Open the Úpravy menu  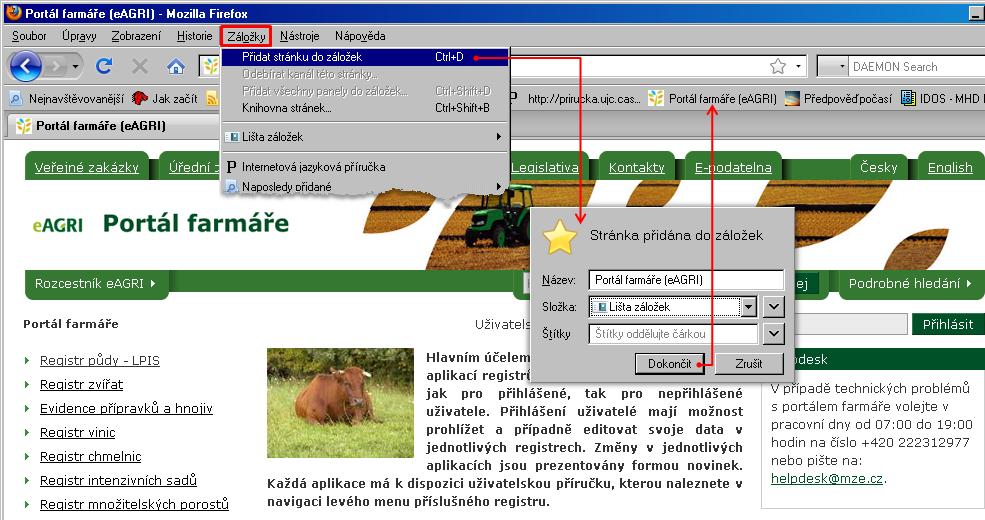point(79,36)
